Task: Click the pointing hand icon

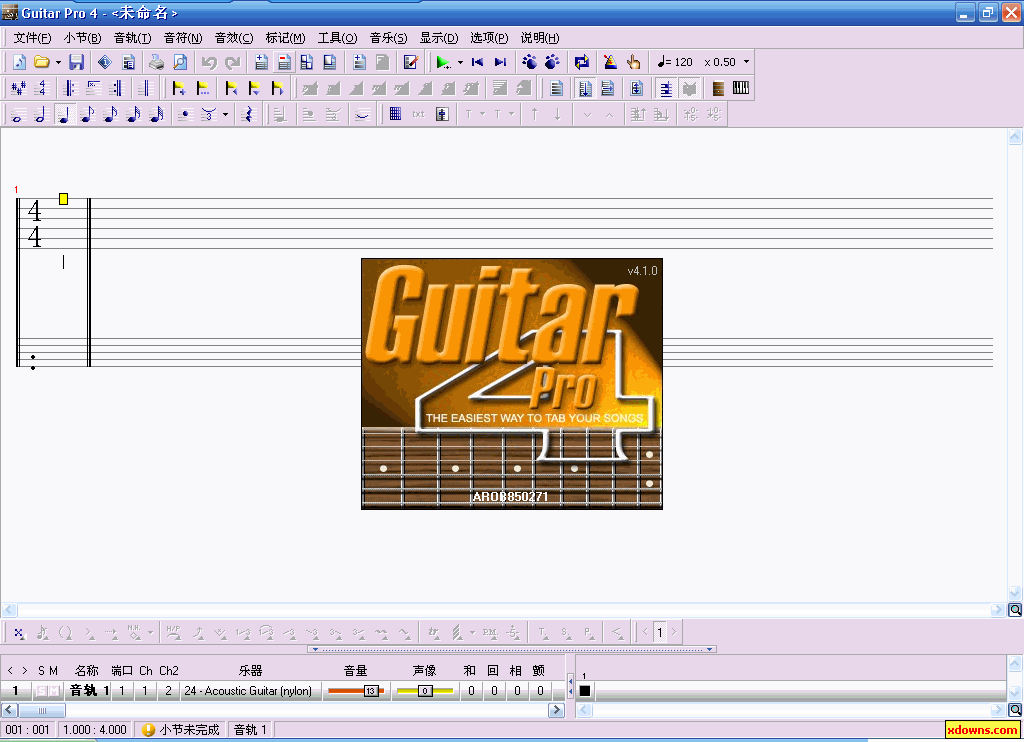Action: [633, 62]
